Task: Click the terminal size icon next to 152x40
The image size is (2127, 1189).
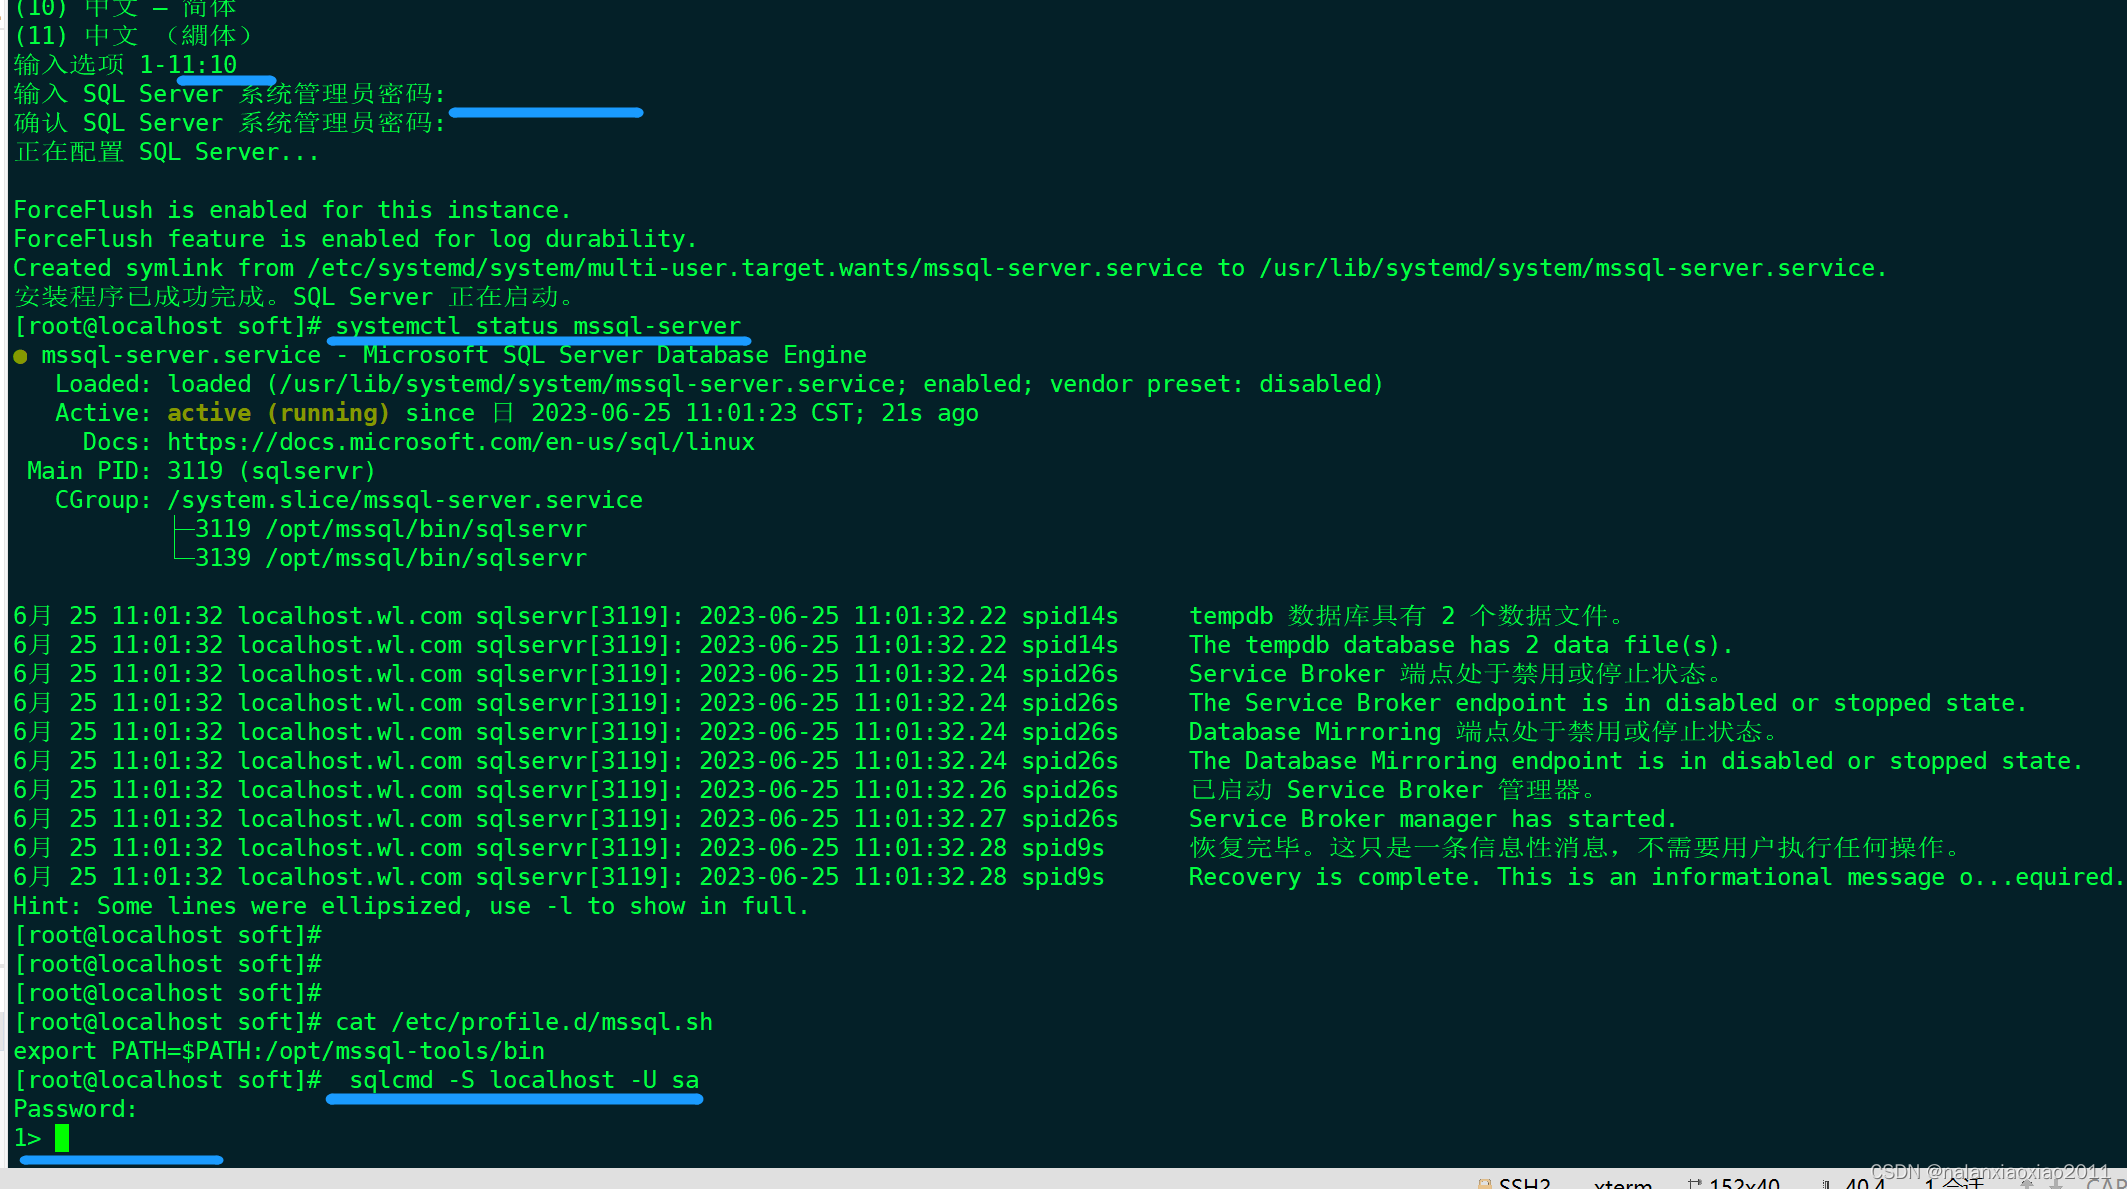Action: [1694, 1184]
